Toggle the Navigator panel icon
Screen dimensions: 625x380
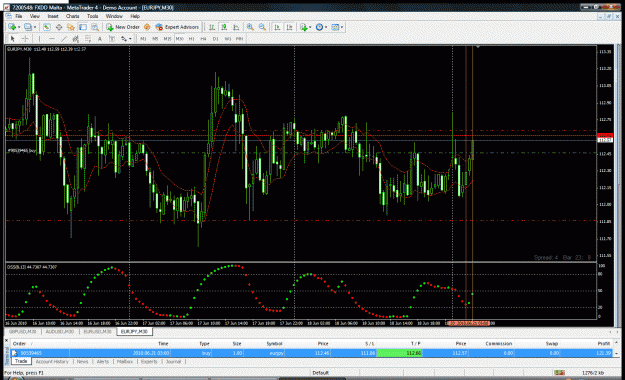coord(71,27)
